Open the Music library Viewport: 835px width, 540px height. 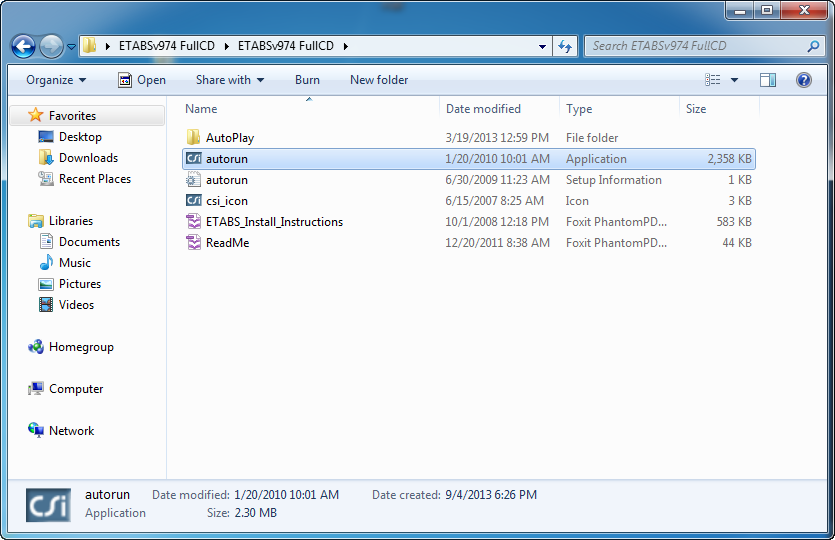[75, 263]
